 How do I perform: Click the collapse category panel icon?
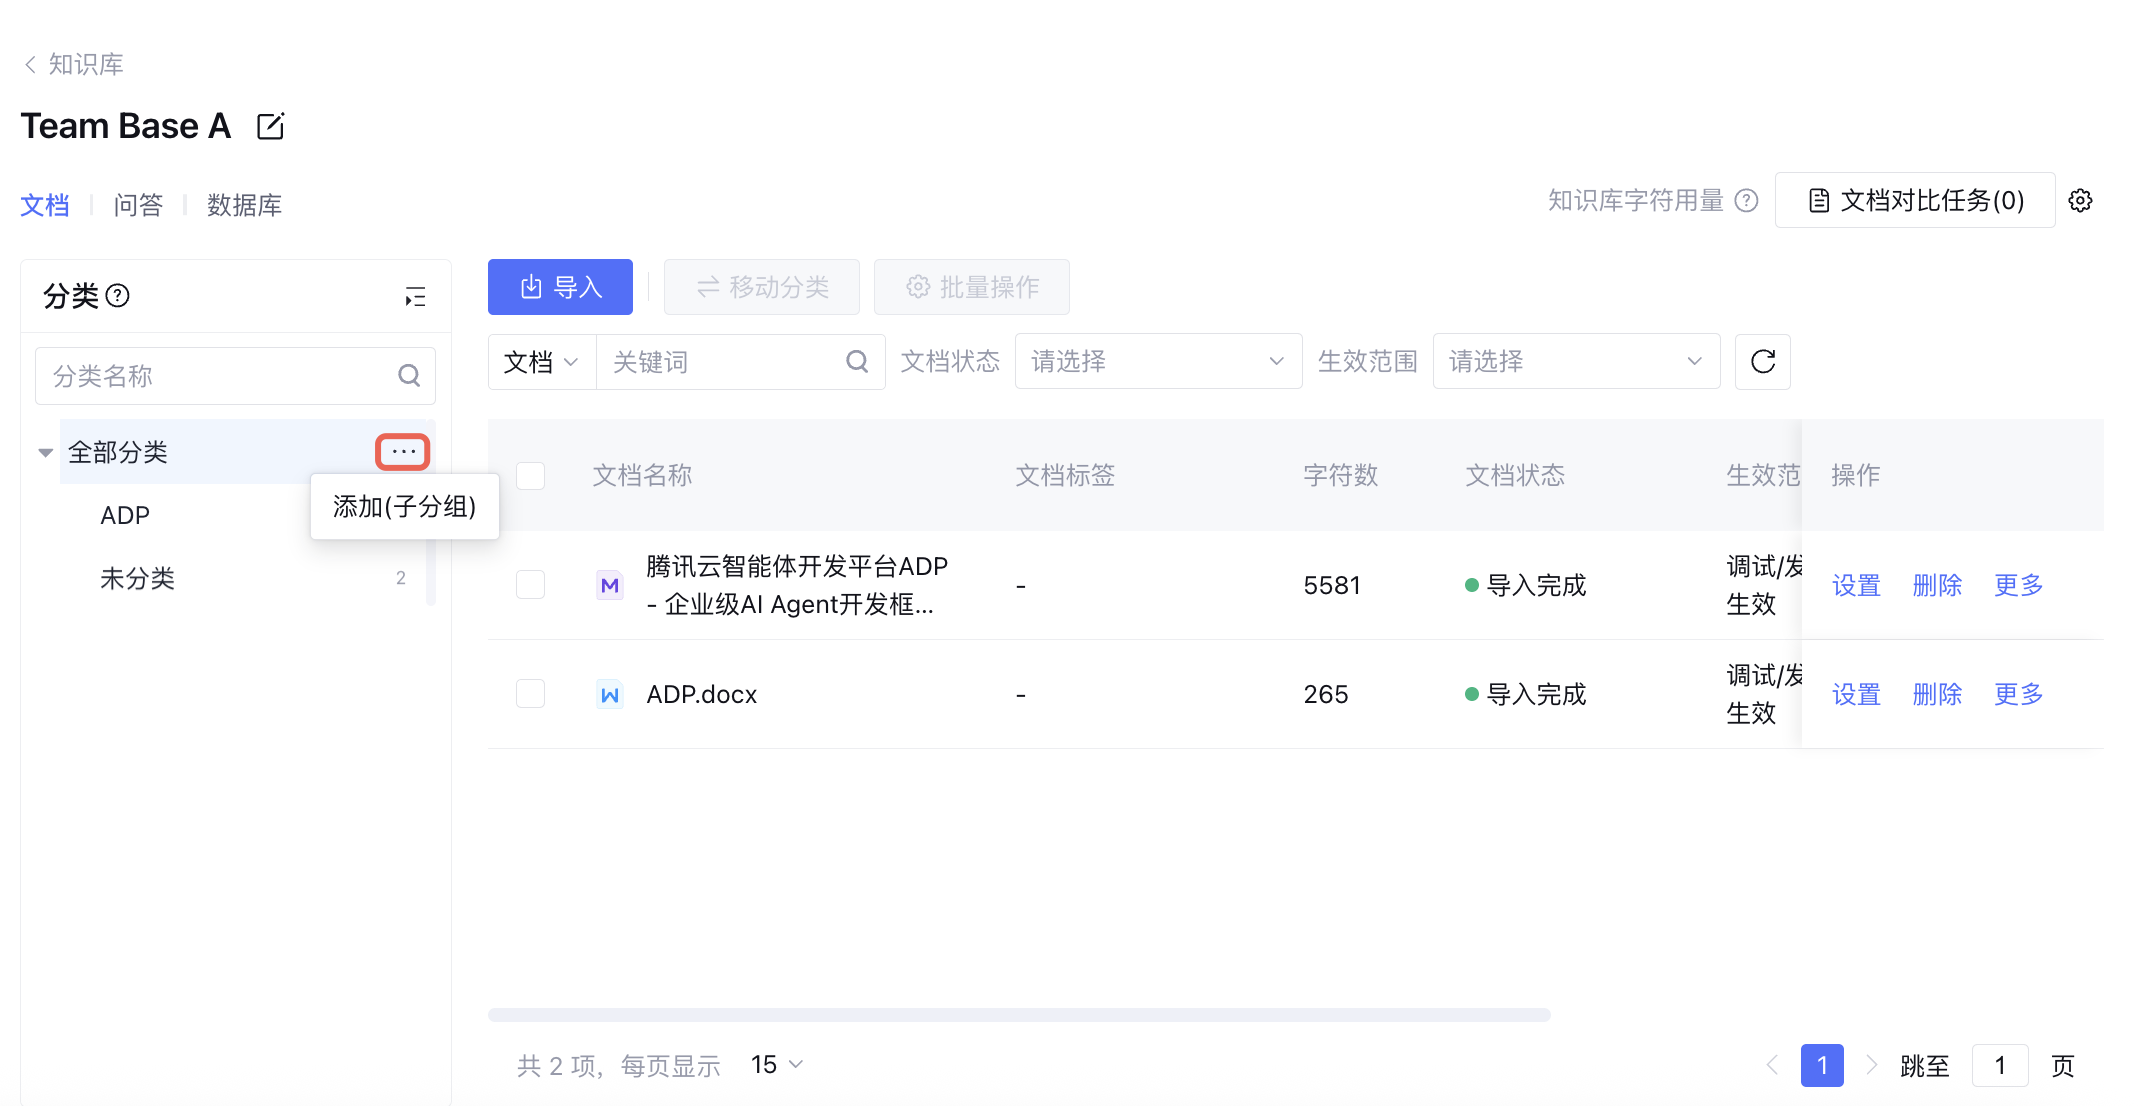coord(415,297)
